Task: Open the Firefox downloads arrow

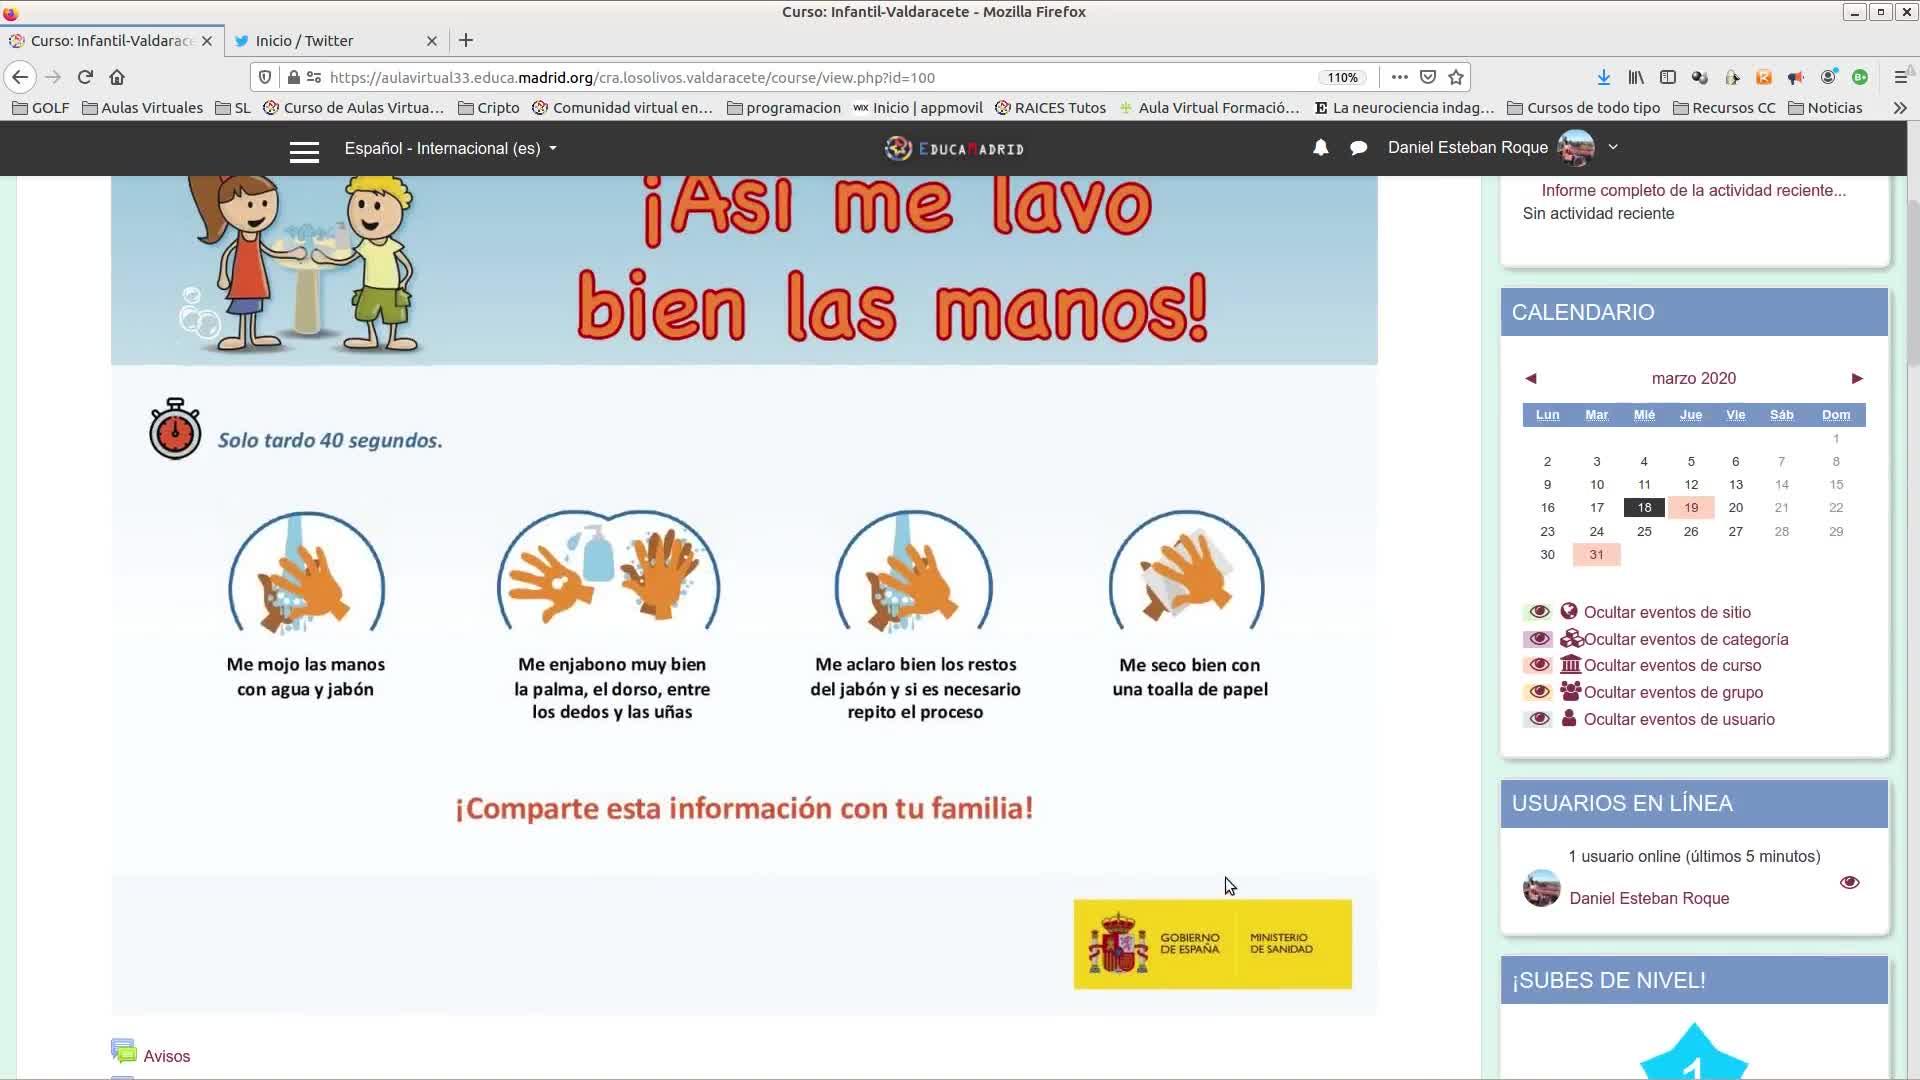Action: (1603, 77)
